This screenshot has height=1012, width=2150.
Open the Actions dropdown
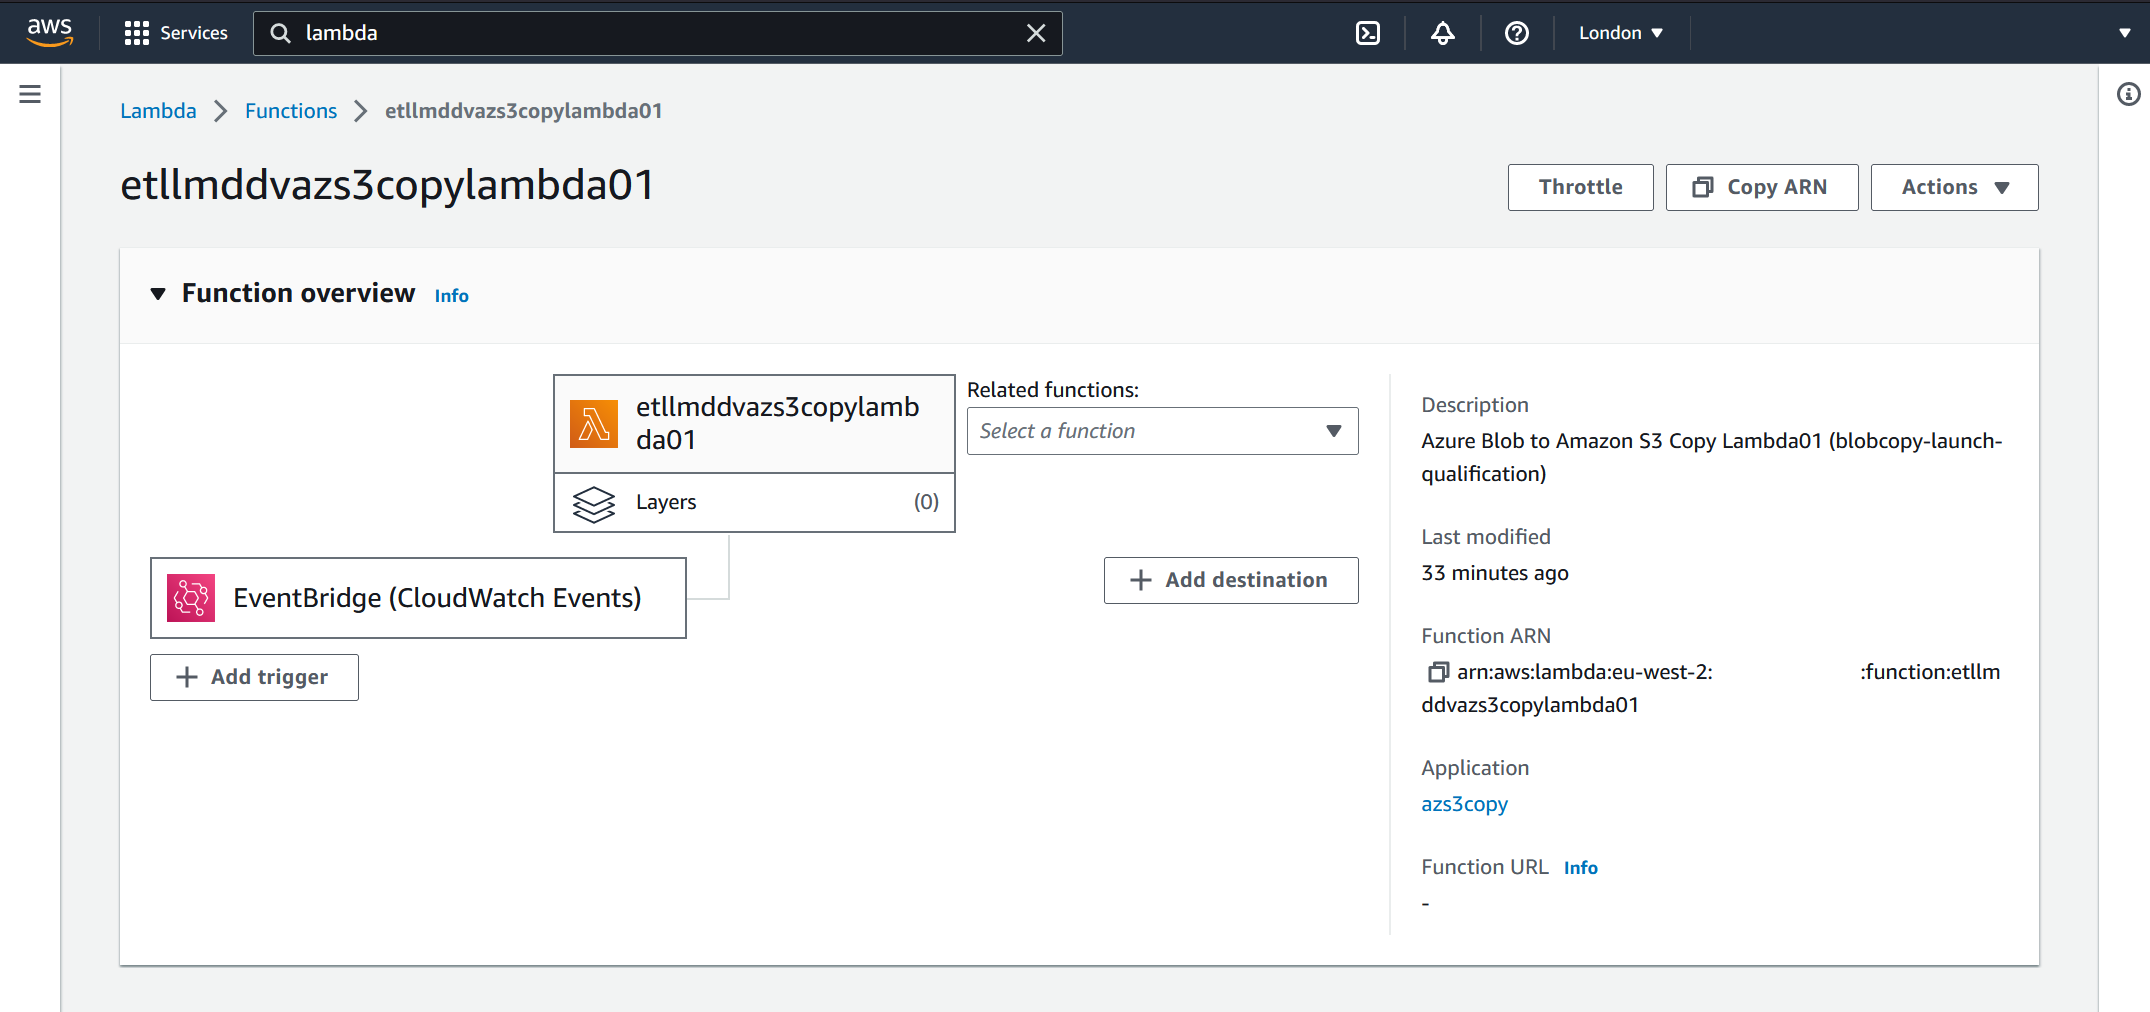click(x=1952, y=187)
